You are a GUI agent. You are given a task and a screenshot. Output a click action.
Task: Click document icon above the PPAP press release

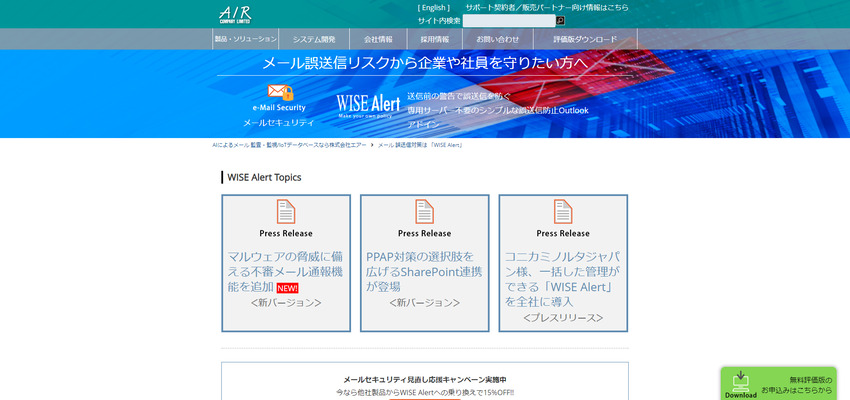[x=424, y=211]
